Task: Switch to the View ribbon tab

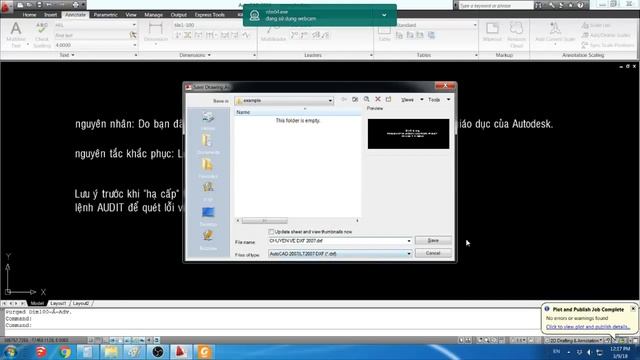Action: tap(131, 15)
